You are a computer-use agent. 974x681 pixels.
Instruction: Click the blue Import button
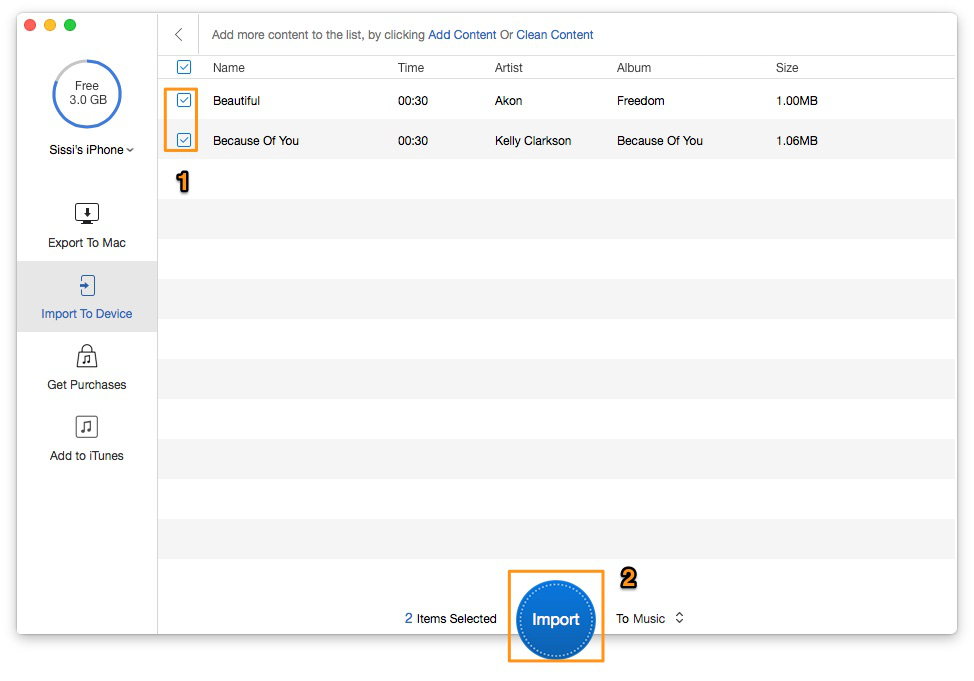556,619
